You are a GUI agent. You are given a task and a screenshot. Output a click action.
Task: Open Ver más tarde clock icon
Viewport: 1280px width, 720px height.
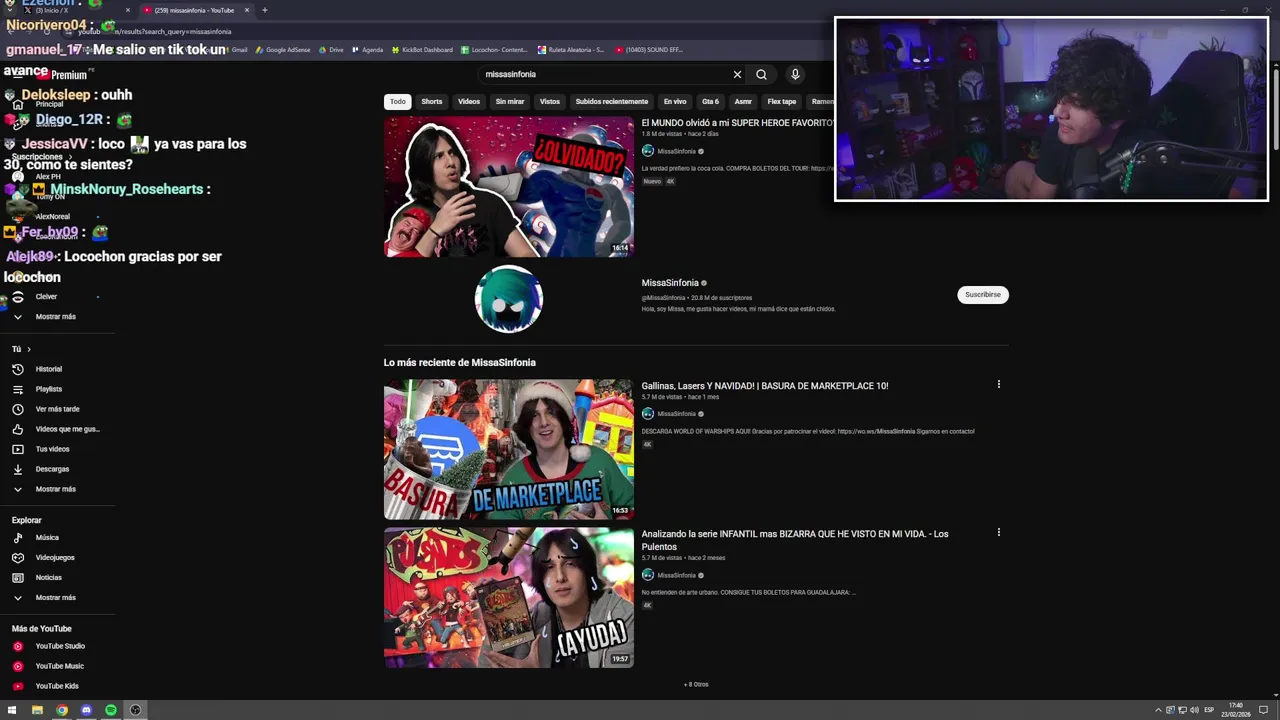pos(17,409)
